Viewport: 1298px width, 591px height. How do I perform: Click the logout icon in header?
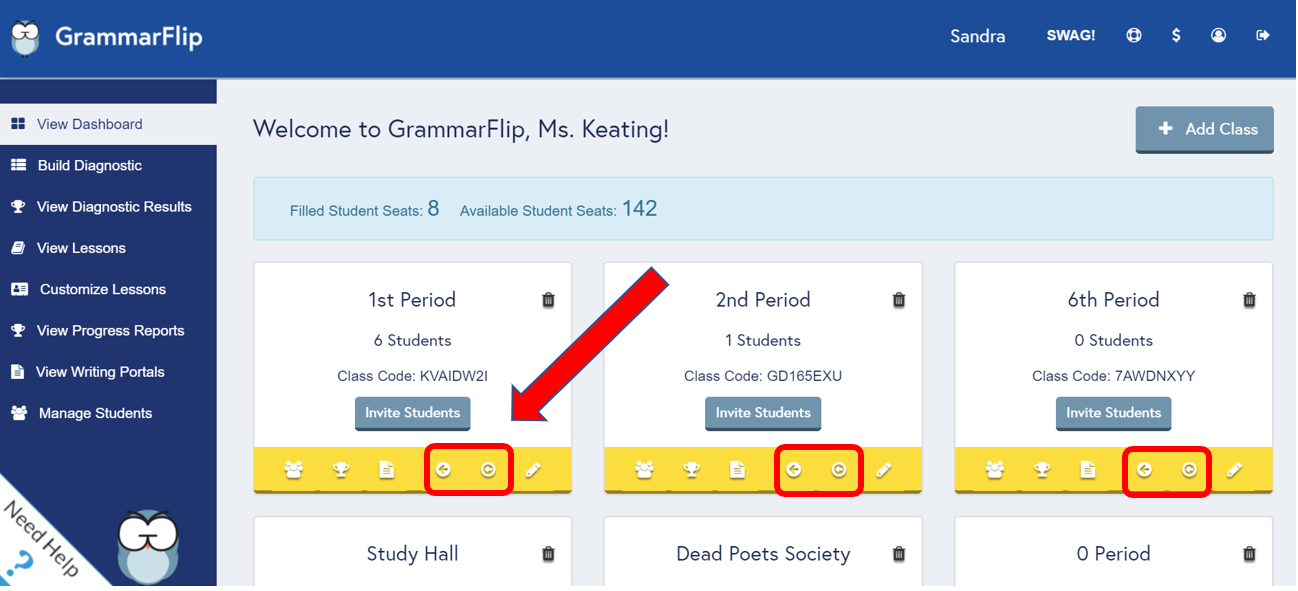1263,35
